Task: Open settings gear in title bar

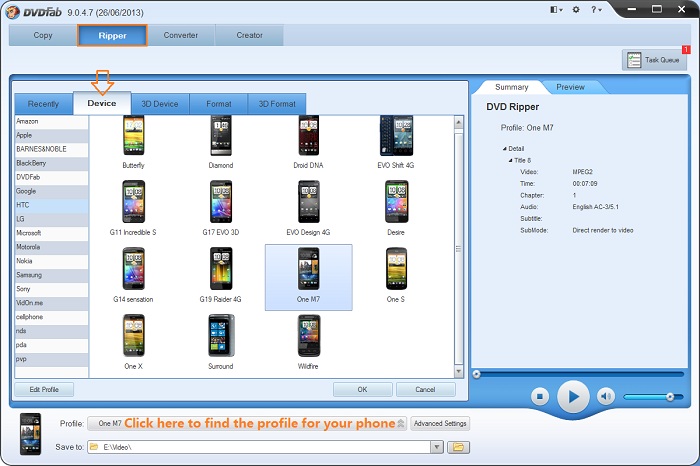Action: click(576, 9)
